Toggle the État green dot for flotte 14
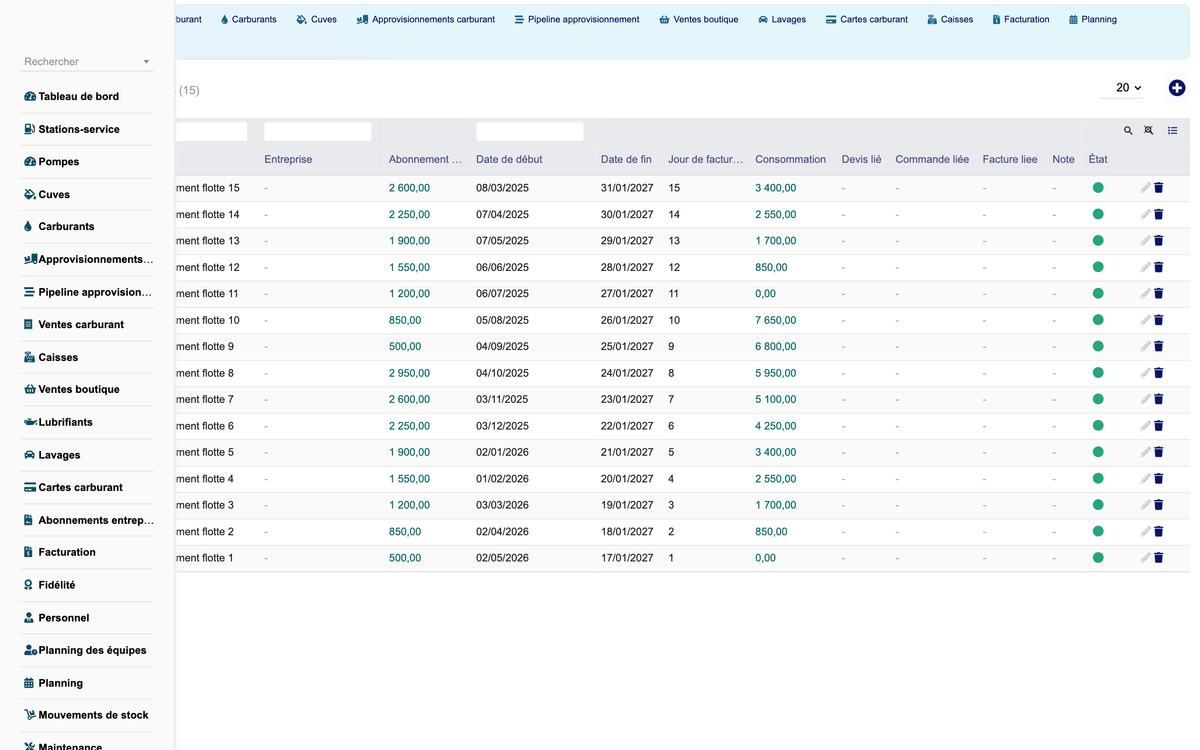The width and height of the screenshot is (1200, 750). click(1098, 214)
